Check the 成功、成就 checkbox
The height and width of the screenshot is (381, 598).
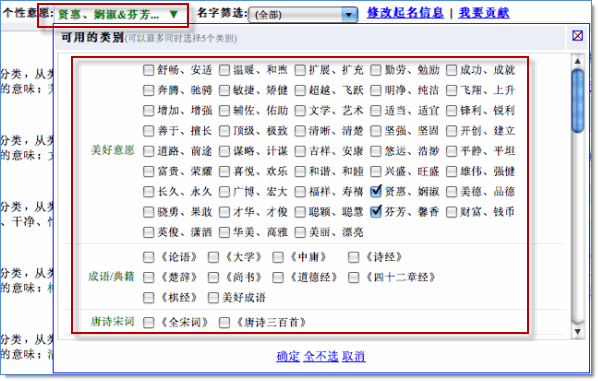click(x=452, y=70)
